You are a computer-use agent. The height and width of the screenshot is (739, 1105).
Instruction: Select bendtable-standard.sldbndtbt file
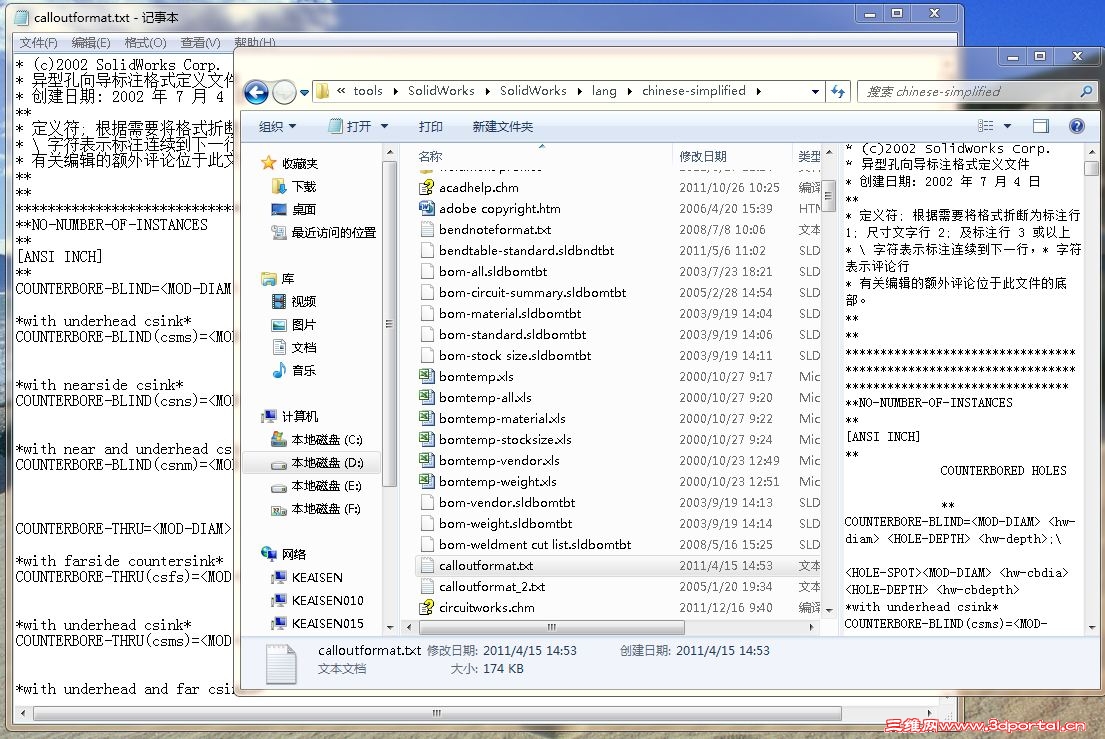[526, 251]
